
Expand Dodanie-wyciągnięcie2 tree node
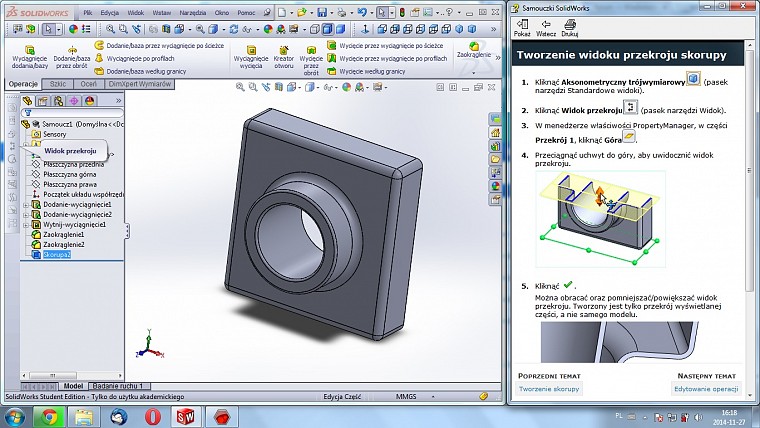[x=26, y=215]
